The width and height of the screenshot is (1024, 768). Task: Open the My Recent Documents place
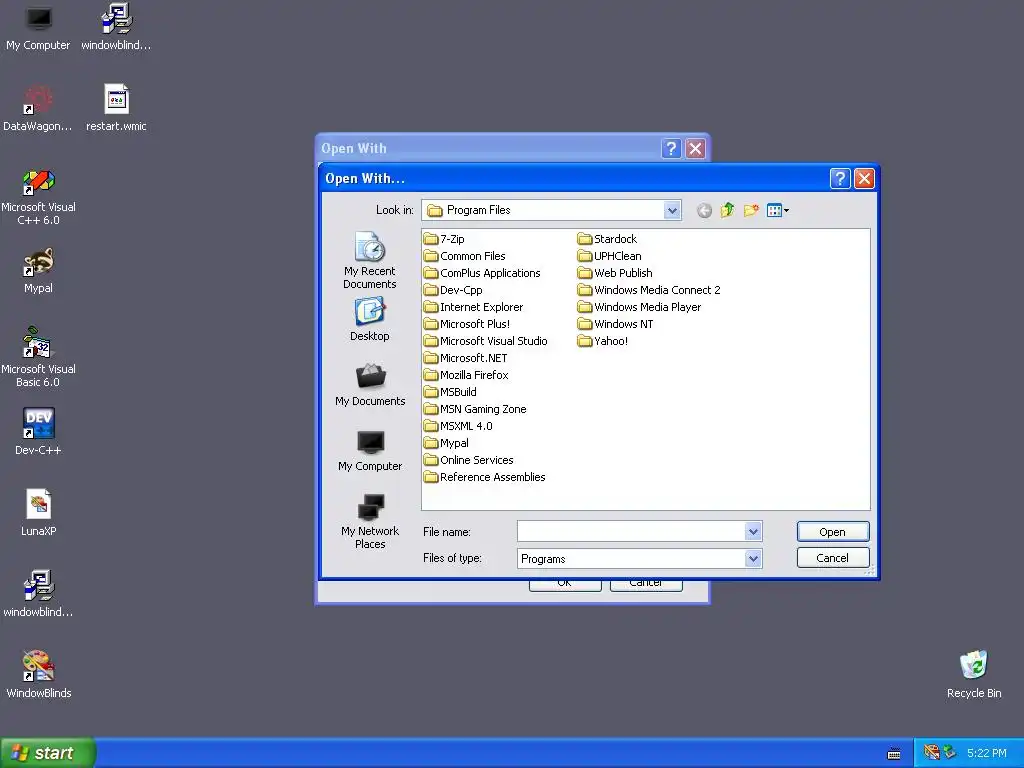click(x=370, y=260)
